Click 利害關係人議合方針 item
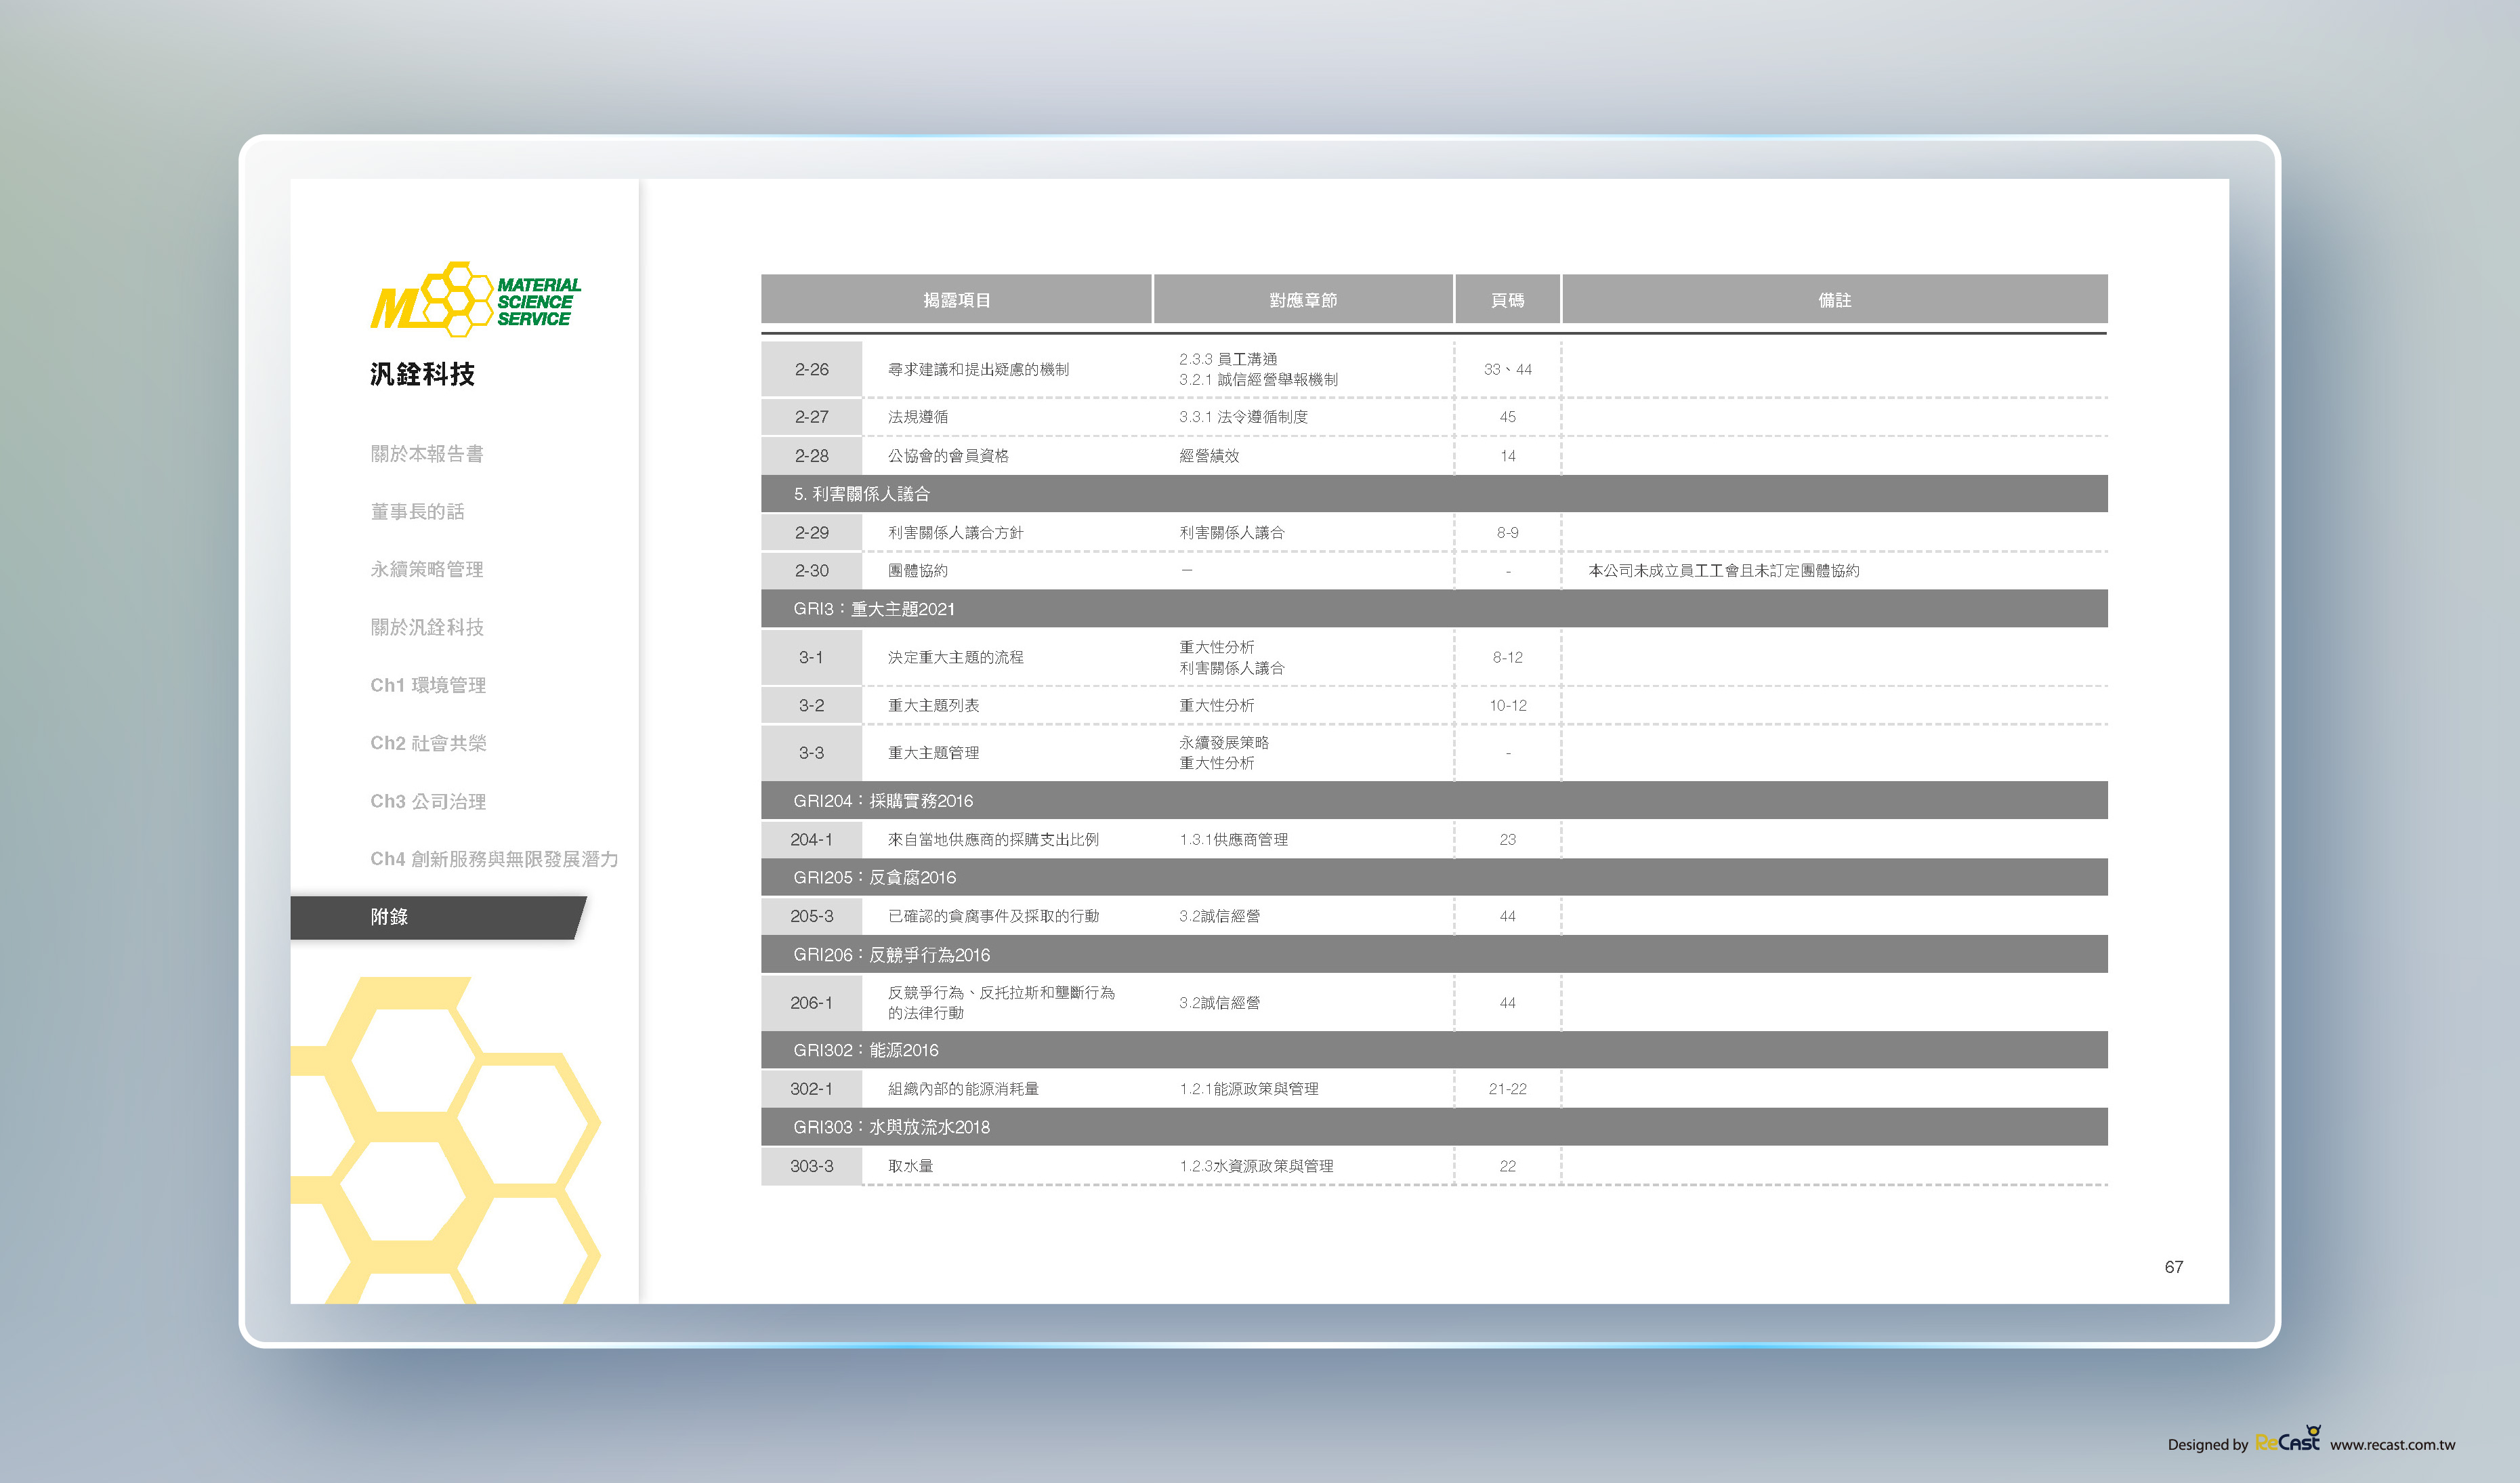Viewport: 2520px width, 1483px height. (955, 533)
